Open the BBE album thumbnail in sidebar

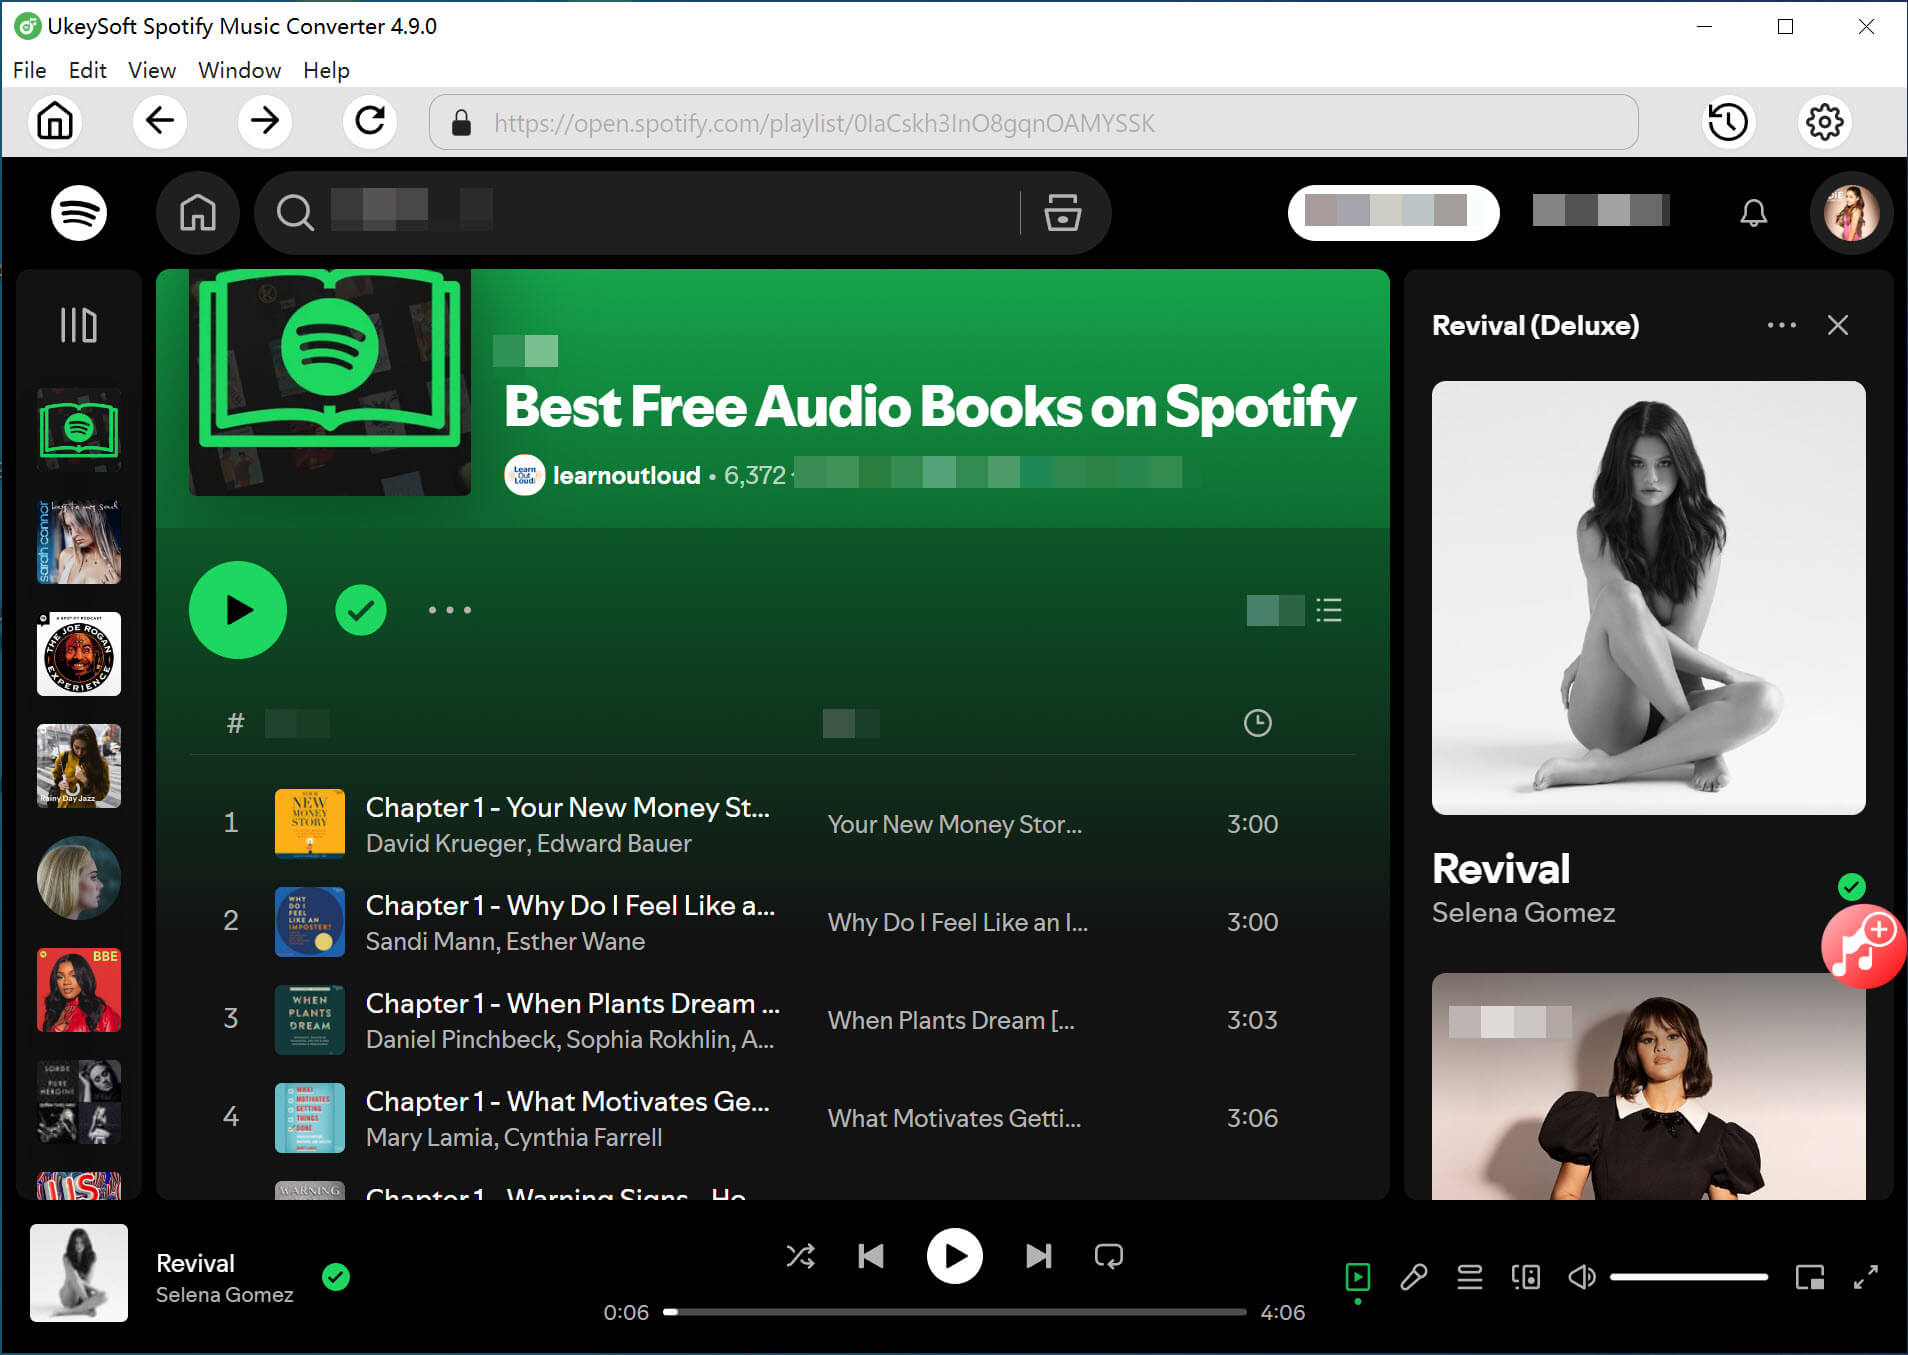79,990
